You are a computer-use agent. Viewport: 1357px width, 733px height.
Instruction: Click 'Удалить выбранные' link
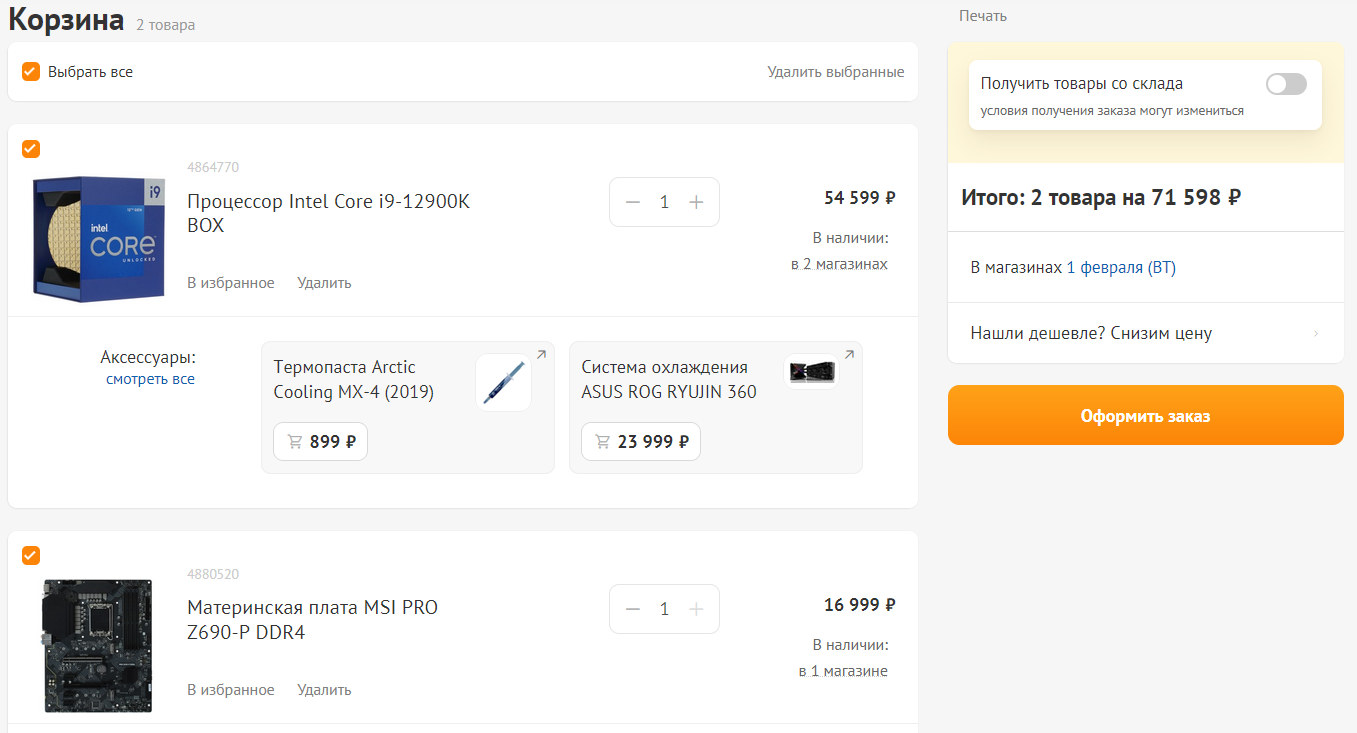tap(836, 72)
